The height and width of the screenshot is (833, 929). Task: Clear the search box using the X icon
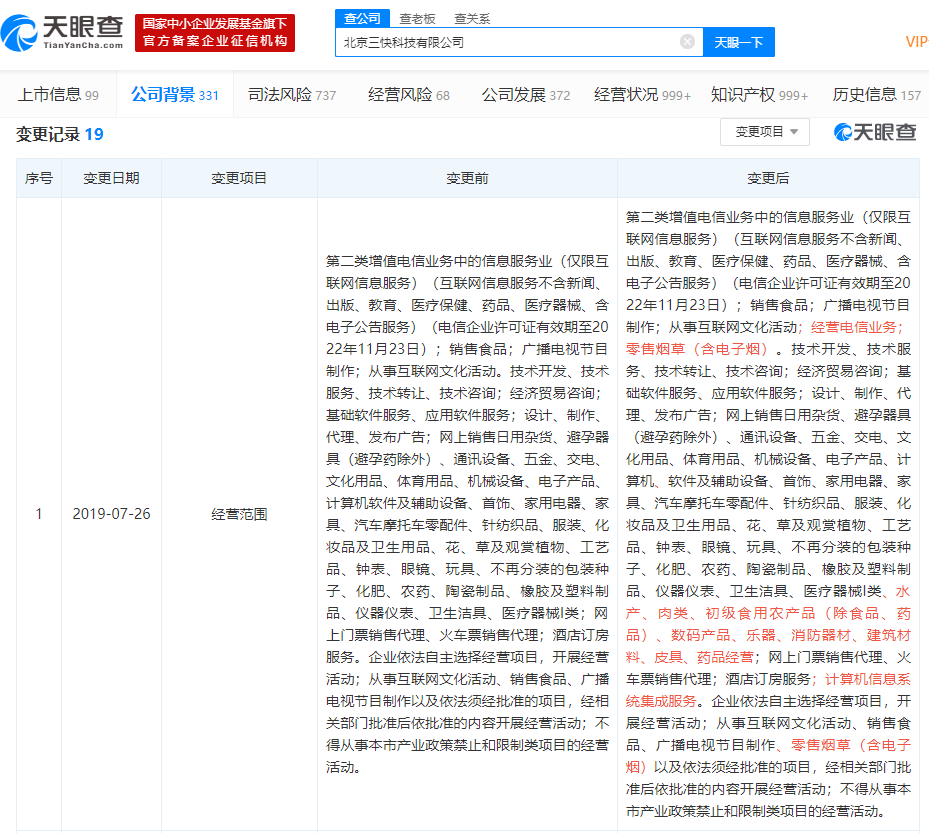687,41
